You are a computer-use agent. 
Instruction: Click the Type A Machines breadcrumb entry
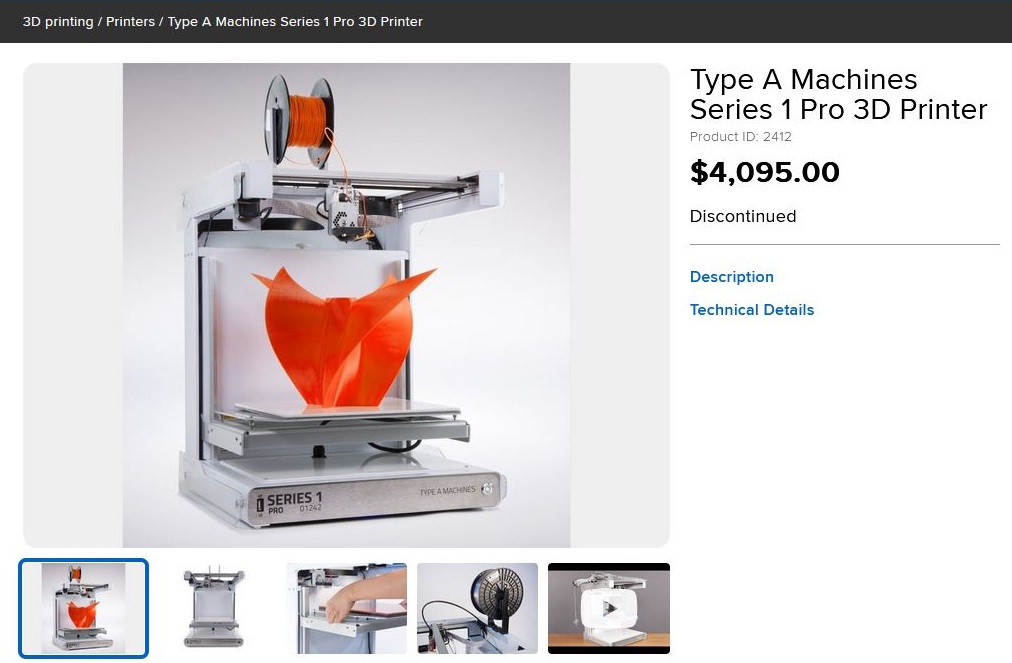point(295,21)
